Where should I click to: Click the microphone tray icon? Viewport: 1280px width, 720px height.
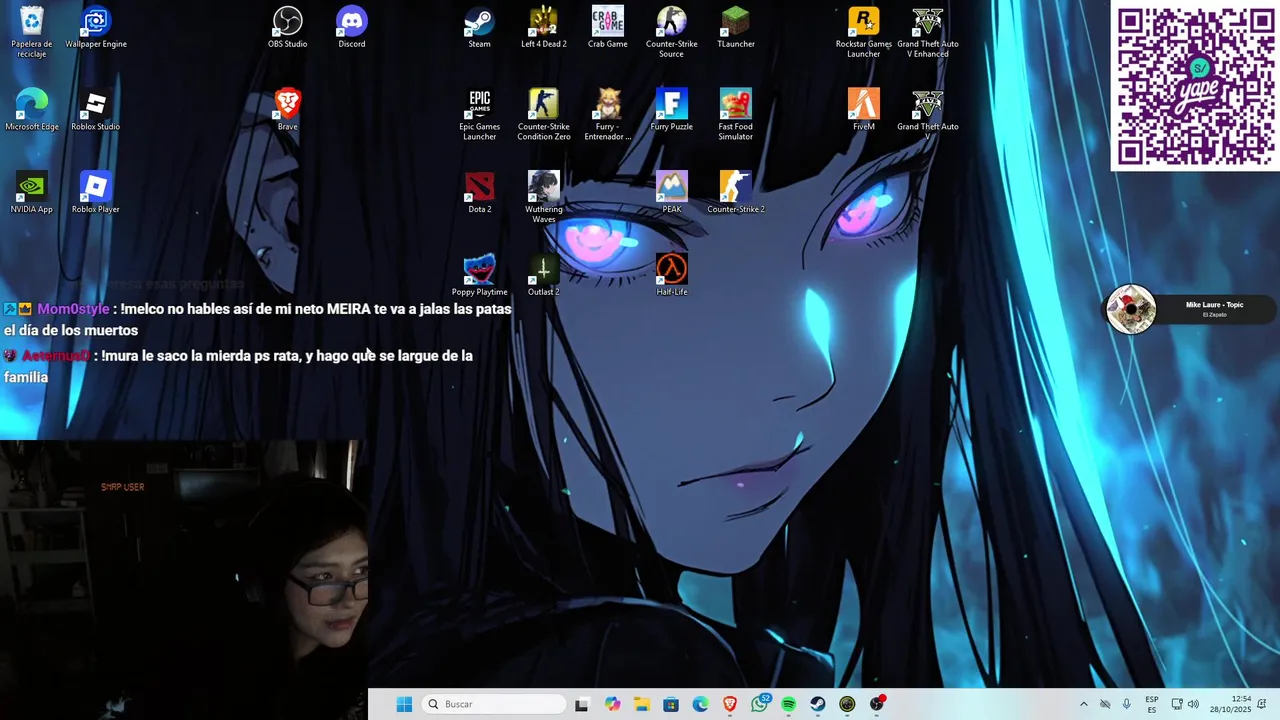[x=1127, y=704]
